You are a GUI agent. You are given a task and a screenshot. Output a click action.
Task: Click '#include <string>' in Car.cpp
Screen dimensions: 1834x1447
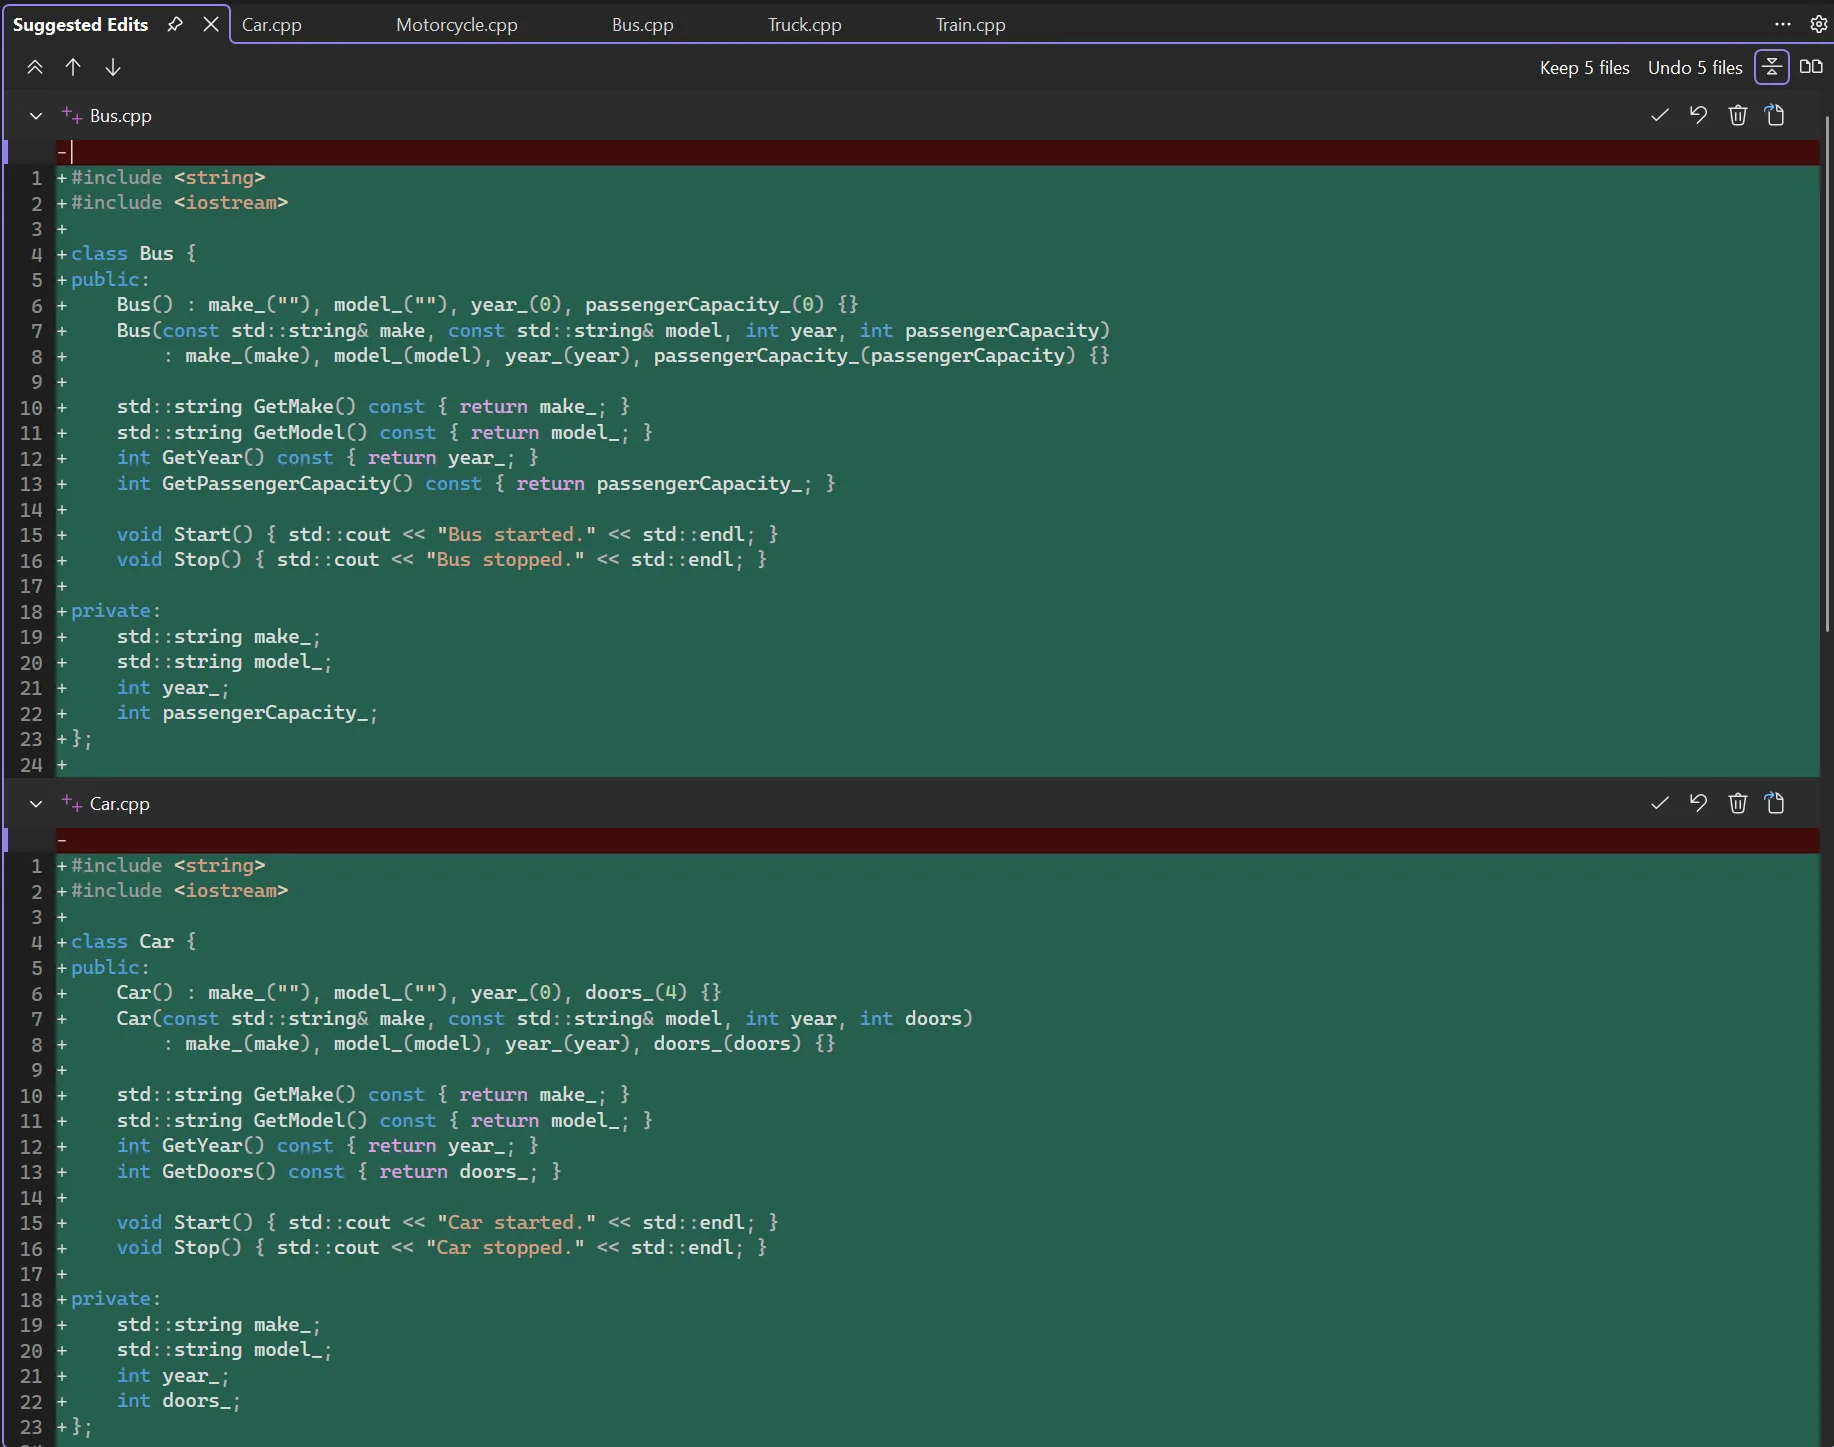[x=168, y=866]
